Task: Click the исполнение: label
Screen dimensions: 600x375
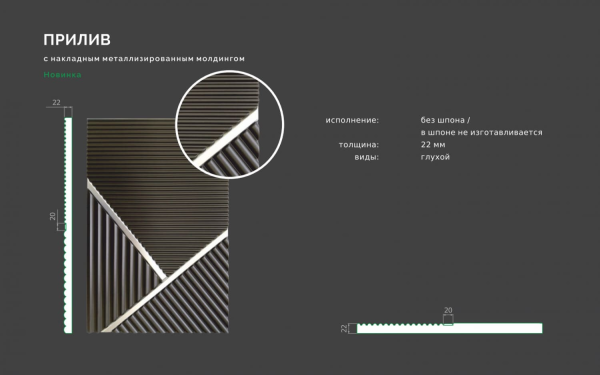Action: coord(352,120)
